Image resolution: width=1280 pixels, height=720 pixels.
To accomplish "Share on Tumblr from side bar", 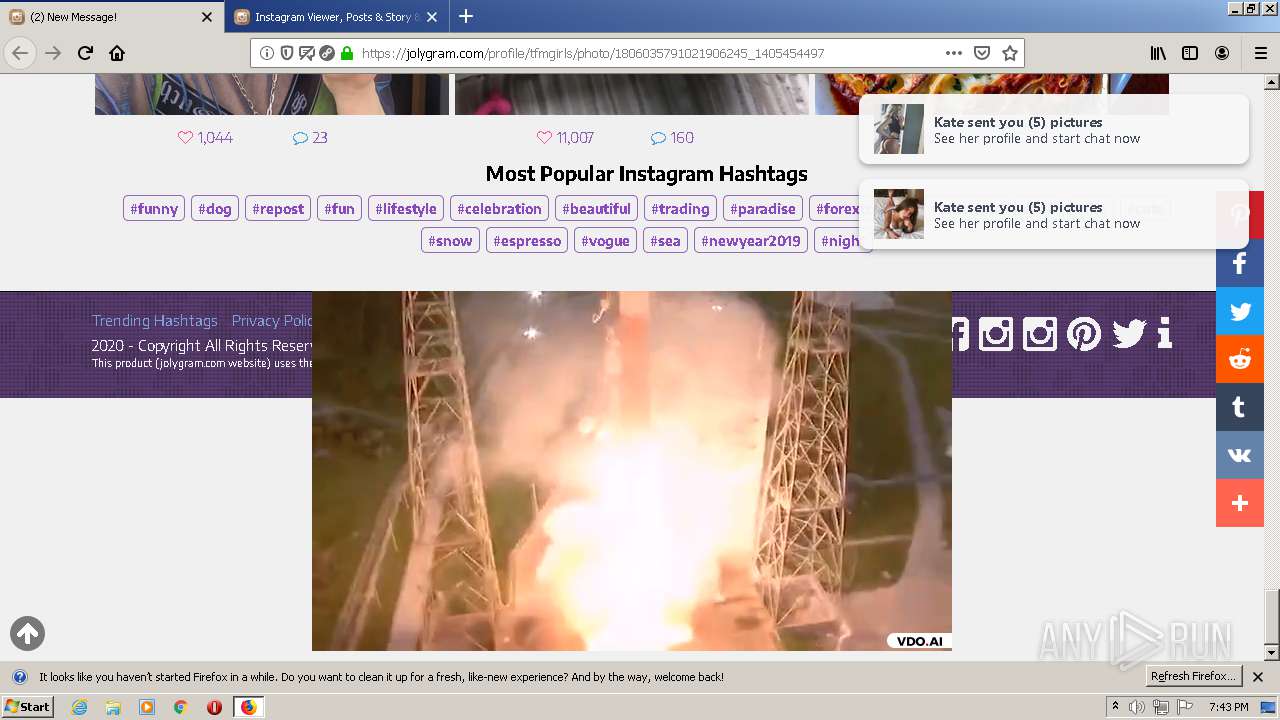I will coord(1240,408).
